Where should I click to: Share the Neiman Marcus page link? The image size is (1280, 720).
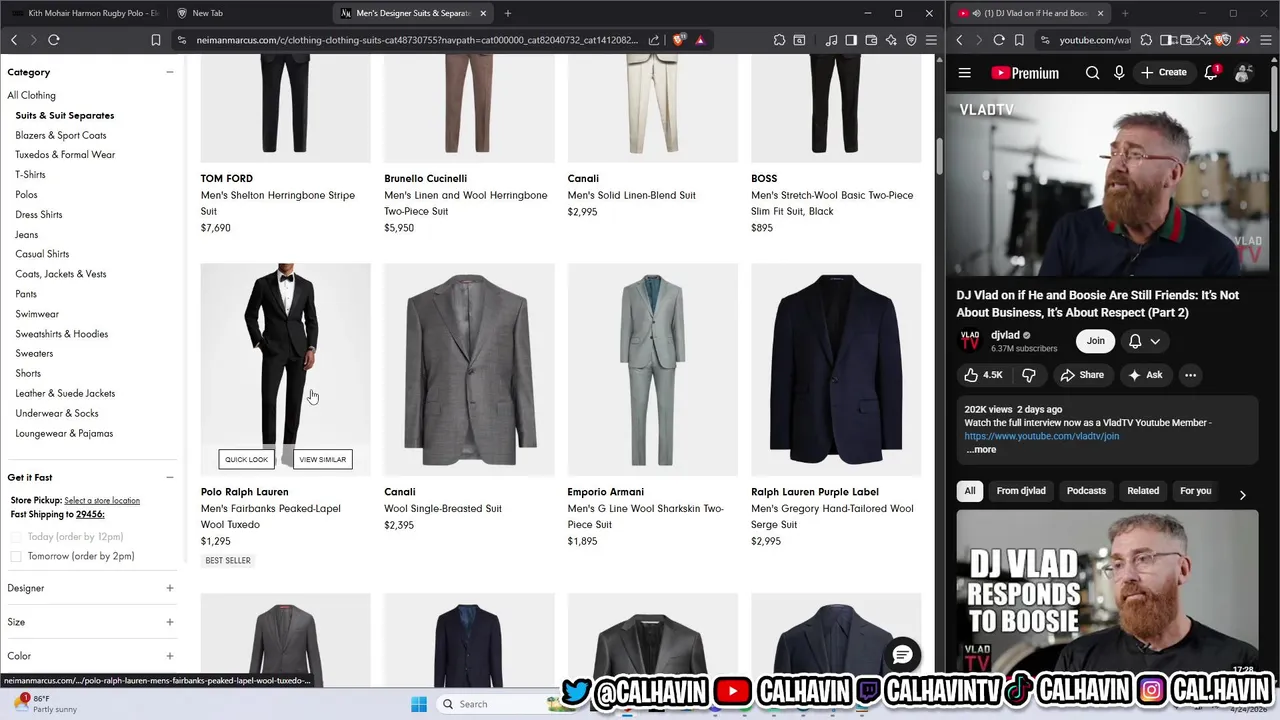pos(654,40)
